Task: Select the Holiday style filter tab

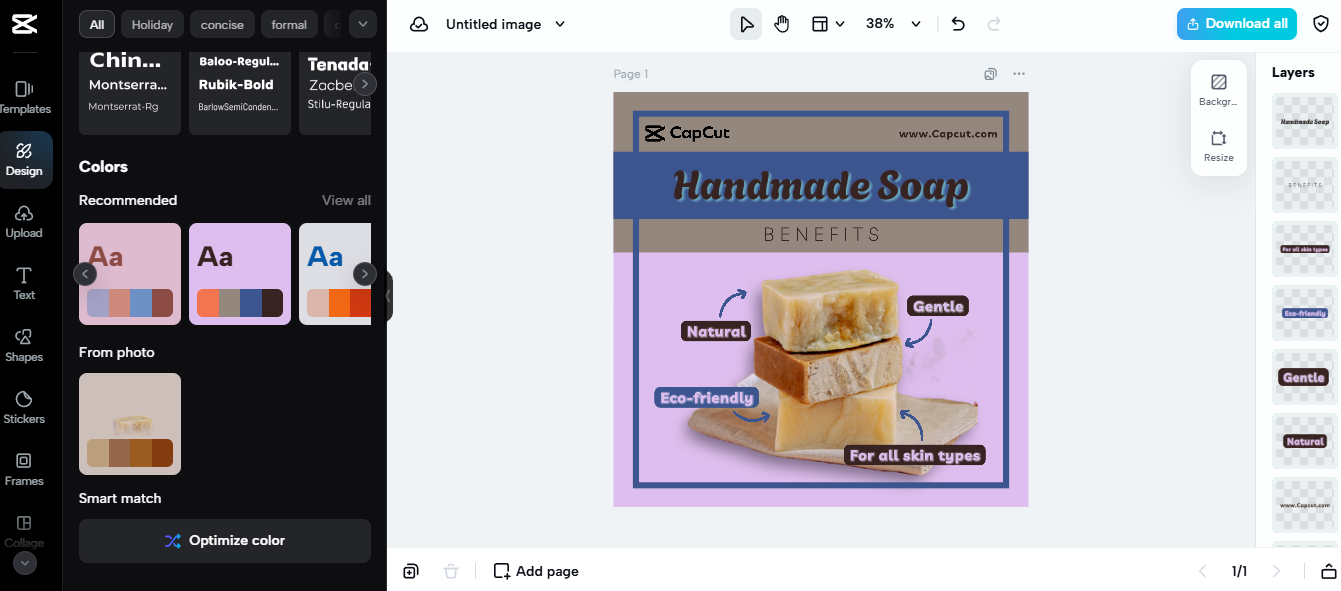Action: pyautogui.click(x=152, y=24)
